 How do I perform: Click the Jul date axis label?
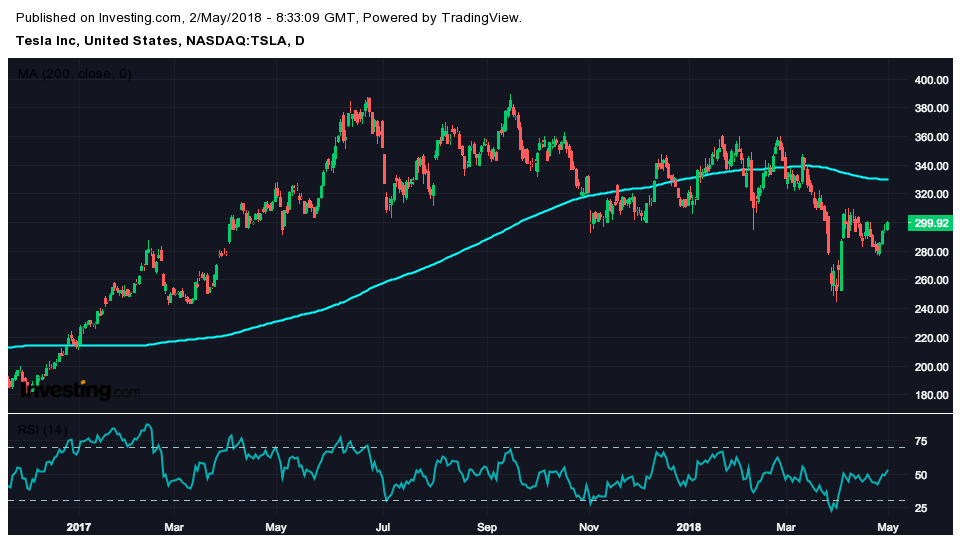pos(383,527)
